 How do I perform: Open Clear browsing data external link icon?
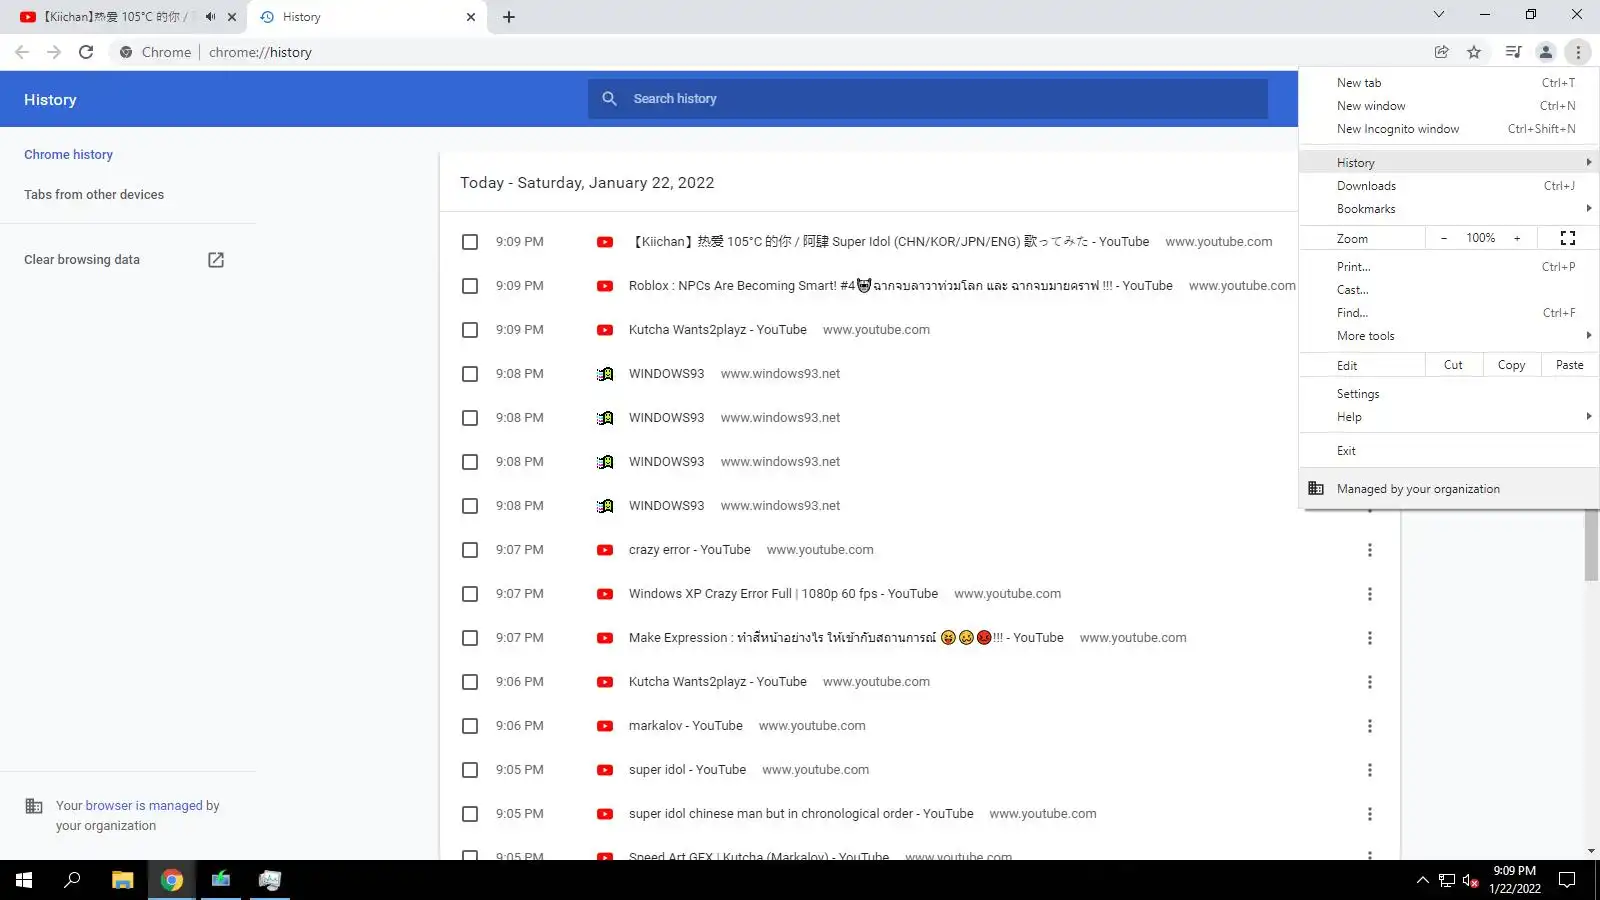click(x=216, y=260)
